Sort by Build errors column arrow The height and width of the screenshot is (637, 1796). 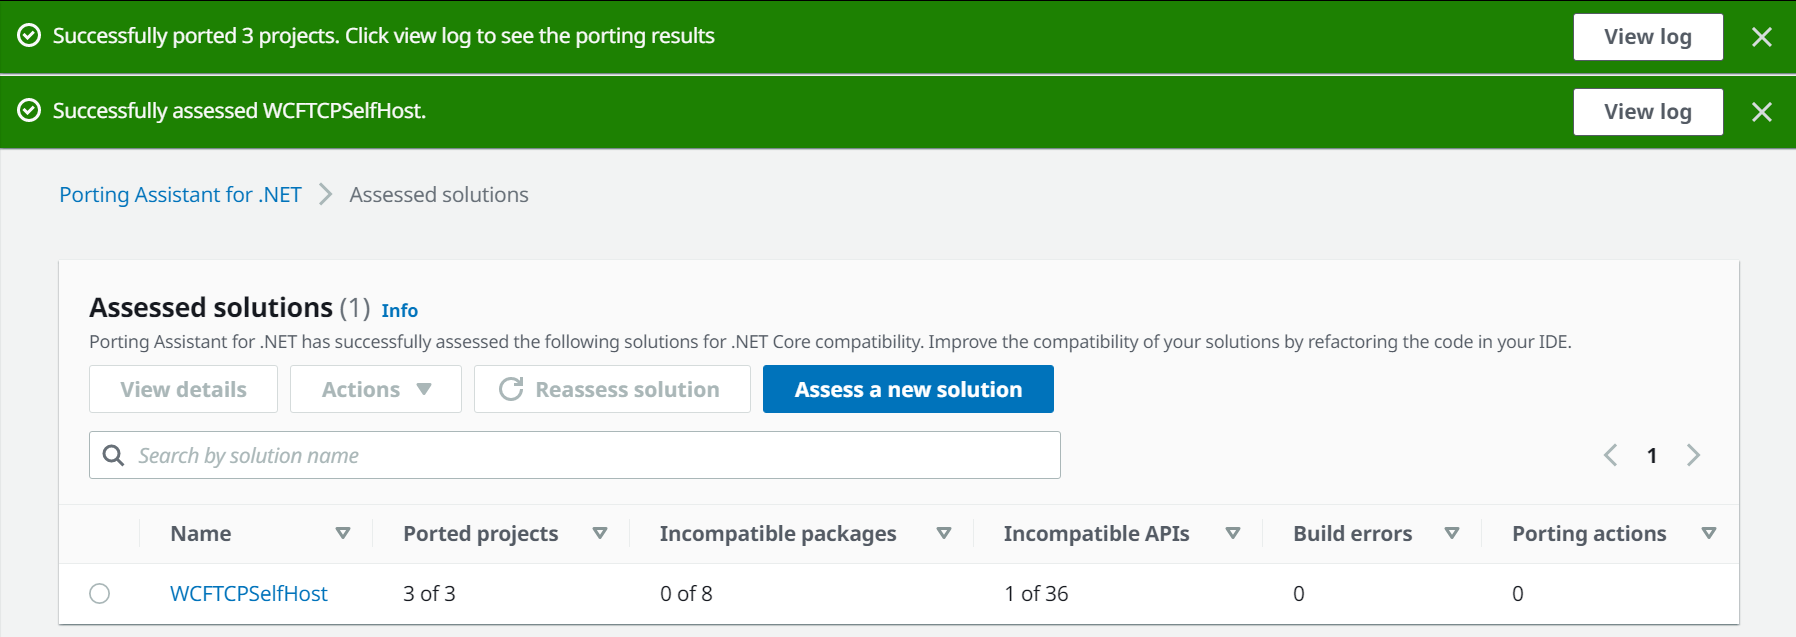tap(1452, 533)
